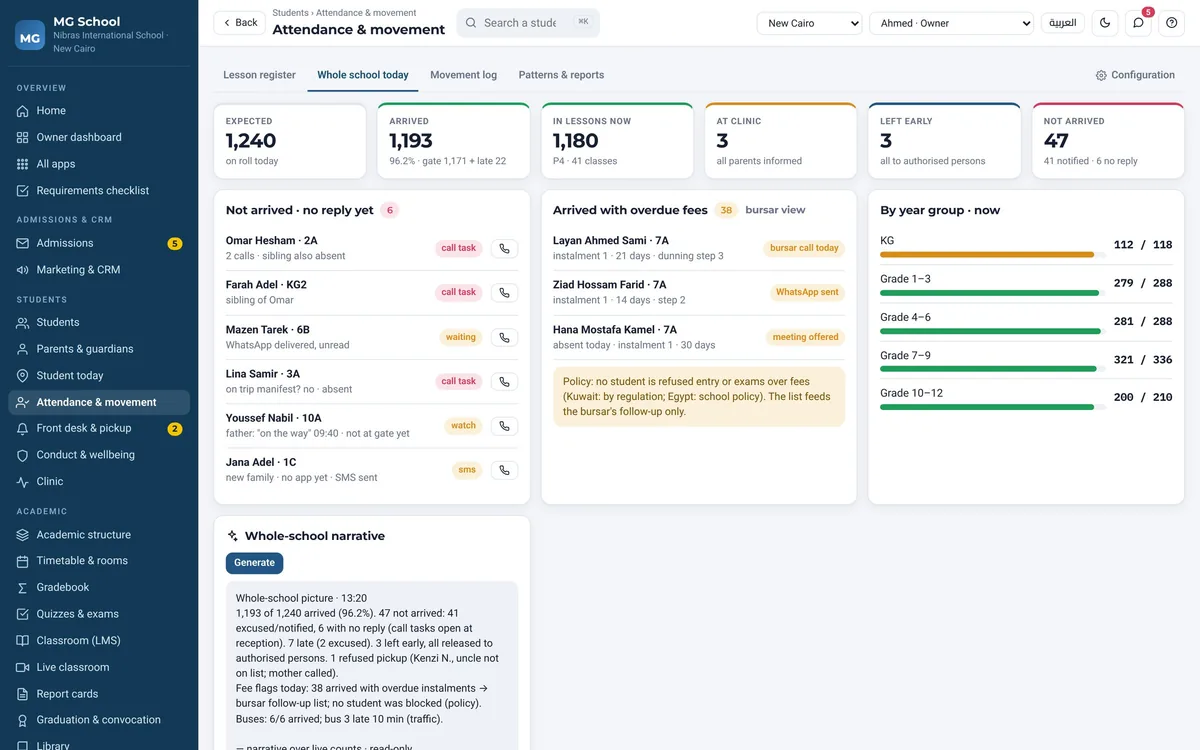Screen dimensions: 1200x750
Task: Generate the whole-school narrative
Action: pyautogui.click(x=254, y=563)
